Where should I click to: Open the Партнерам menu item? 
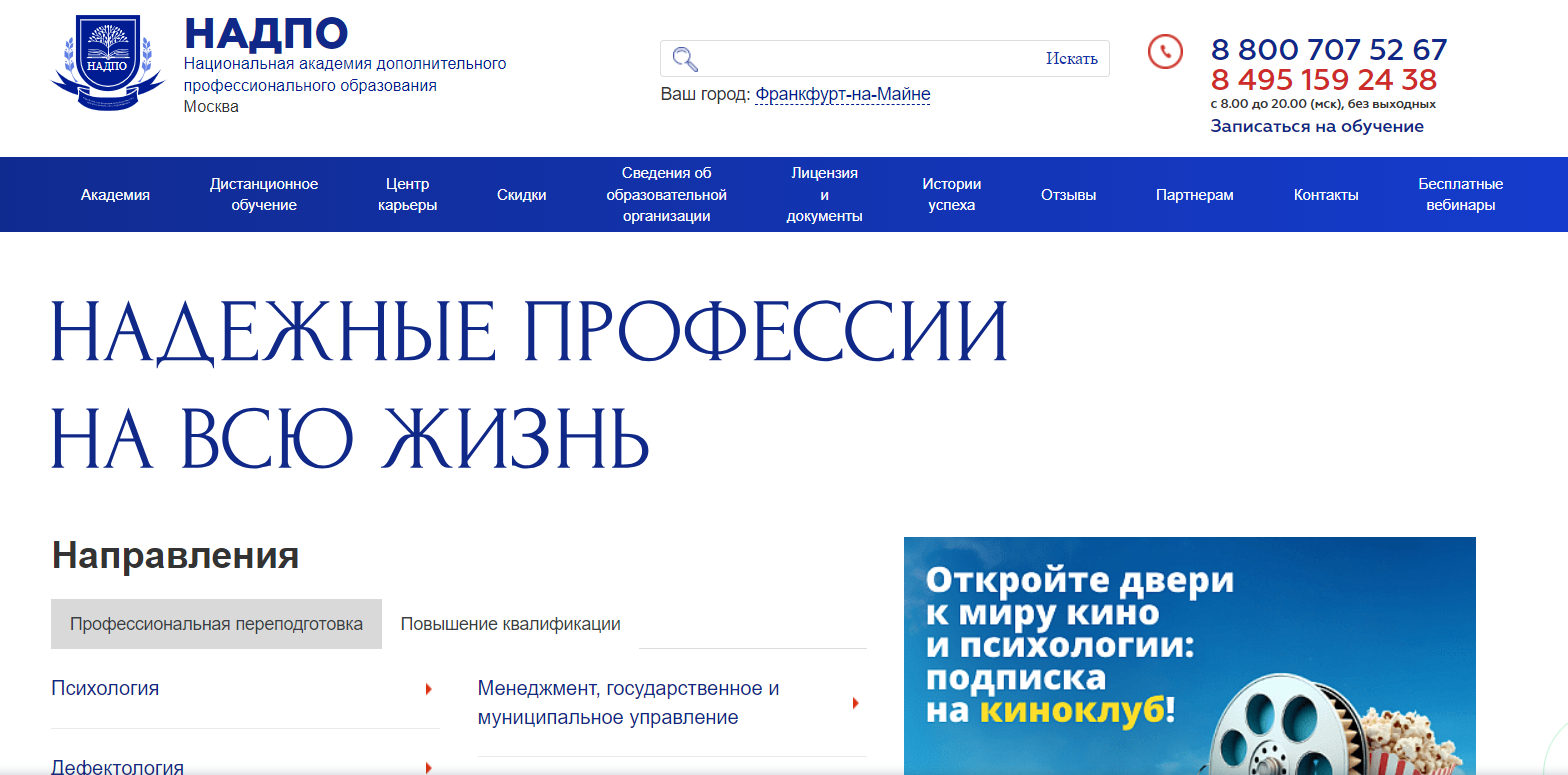tap(1194, 195)
